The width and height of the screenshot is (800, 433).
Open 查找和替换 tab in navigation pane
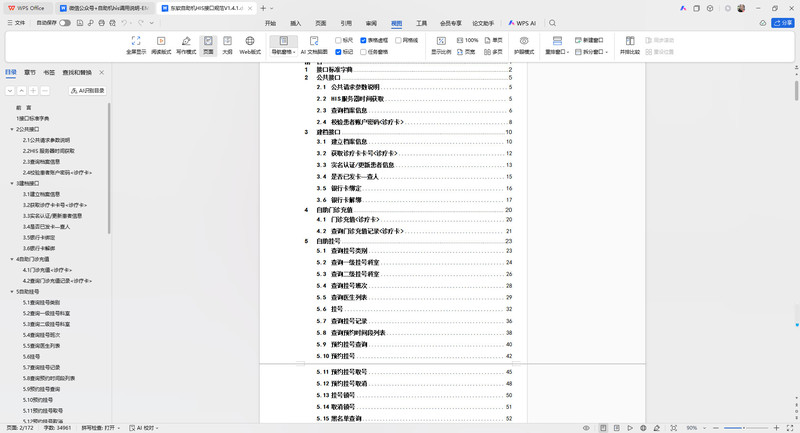[77, 72]
